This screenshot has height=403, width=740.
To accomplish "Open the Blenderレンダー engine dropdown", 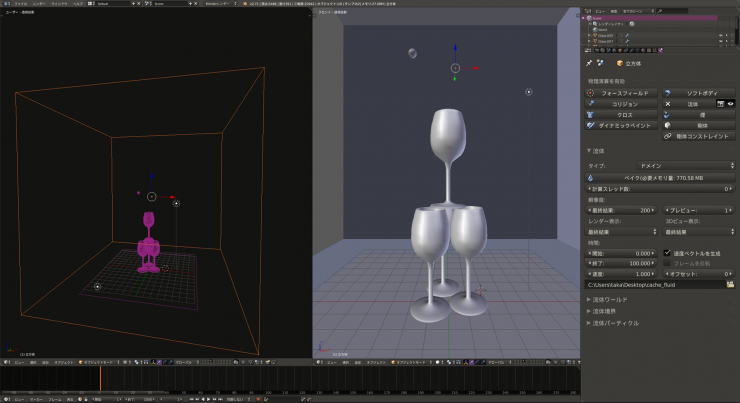I will [220, 3].
